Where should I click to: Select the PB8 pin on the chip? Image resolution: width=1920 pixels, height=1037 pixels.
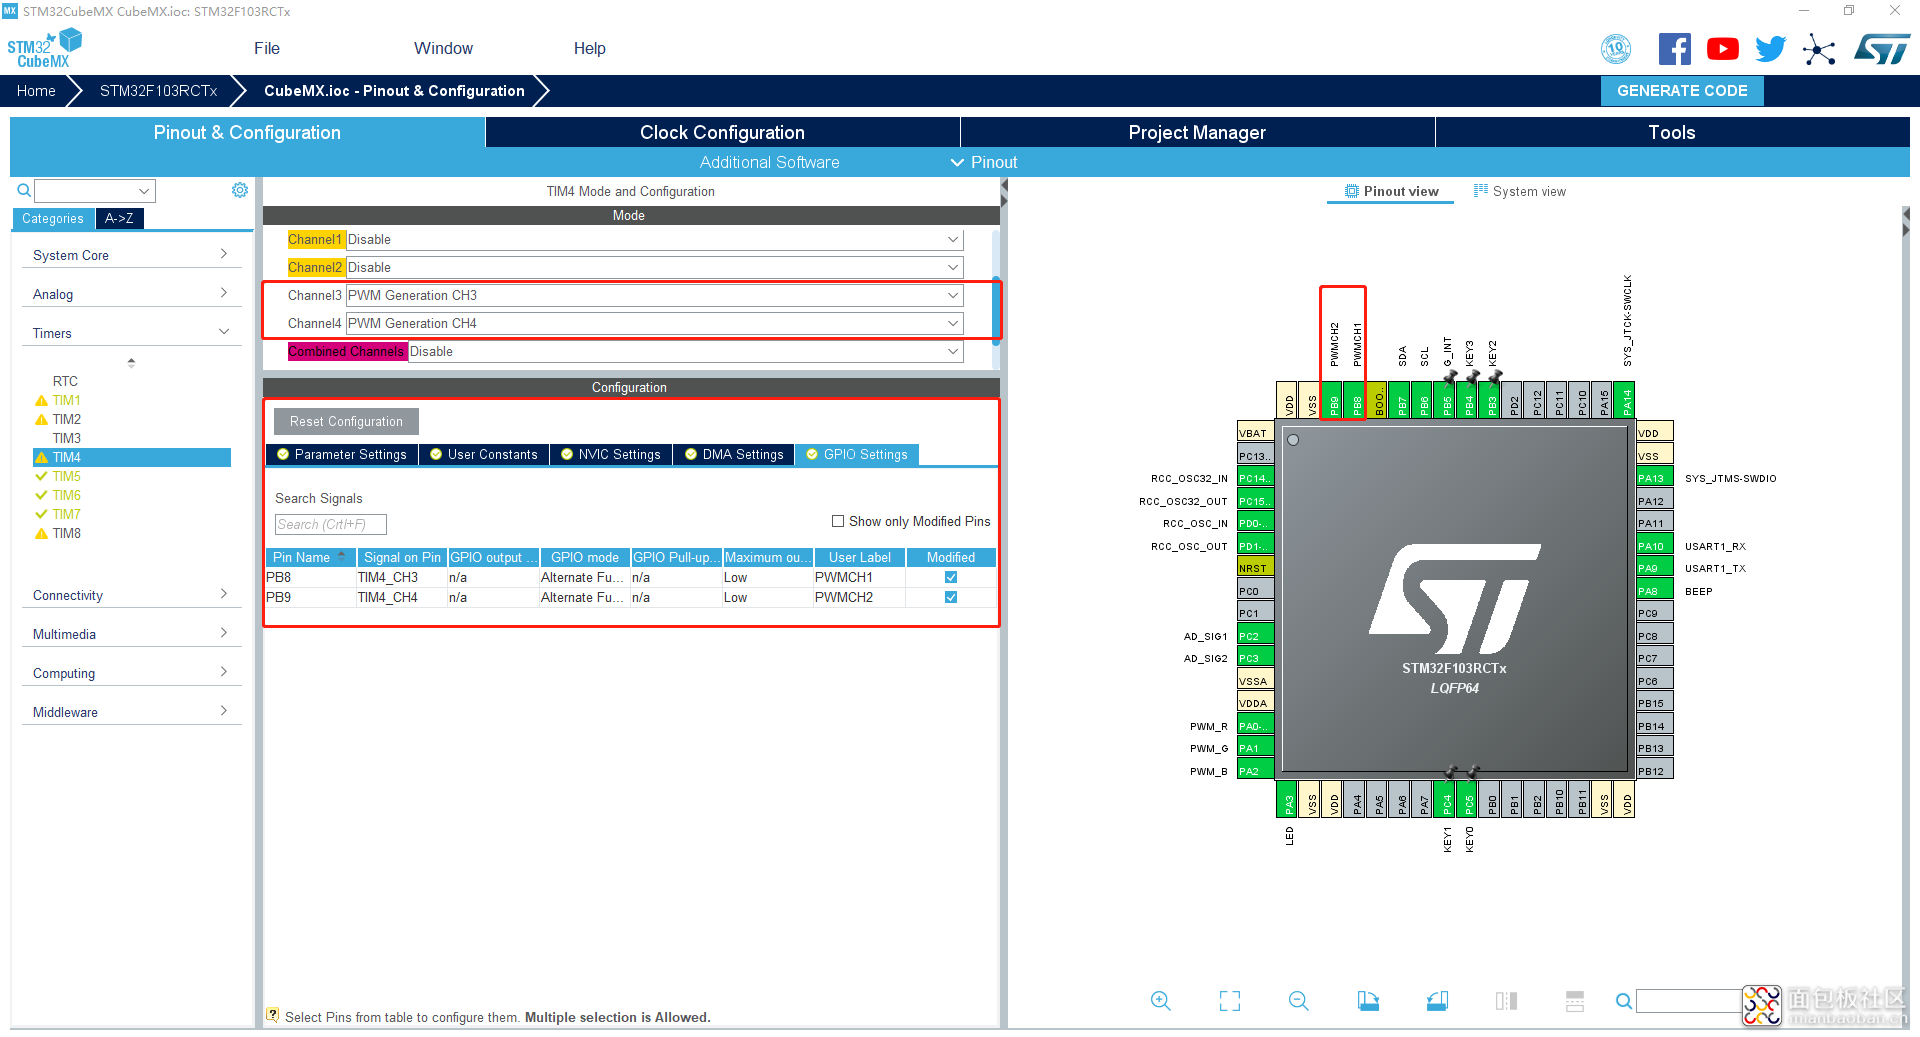(1357, 399)
